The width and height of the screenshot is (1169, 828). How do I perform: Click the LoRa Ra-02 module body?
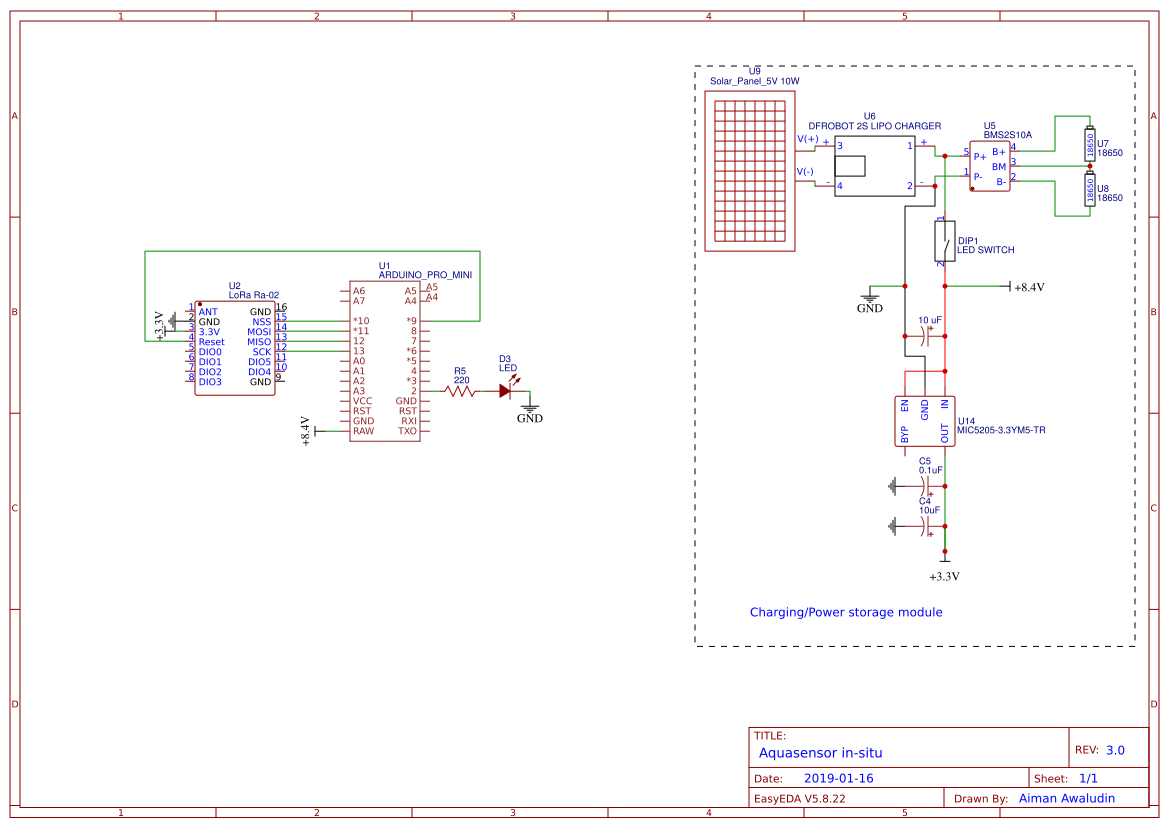click(234, 347)
